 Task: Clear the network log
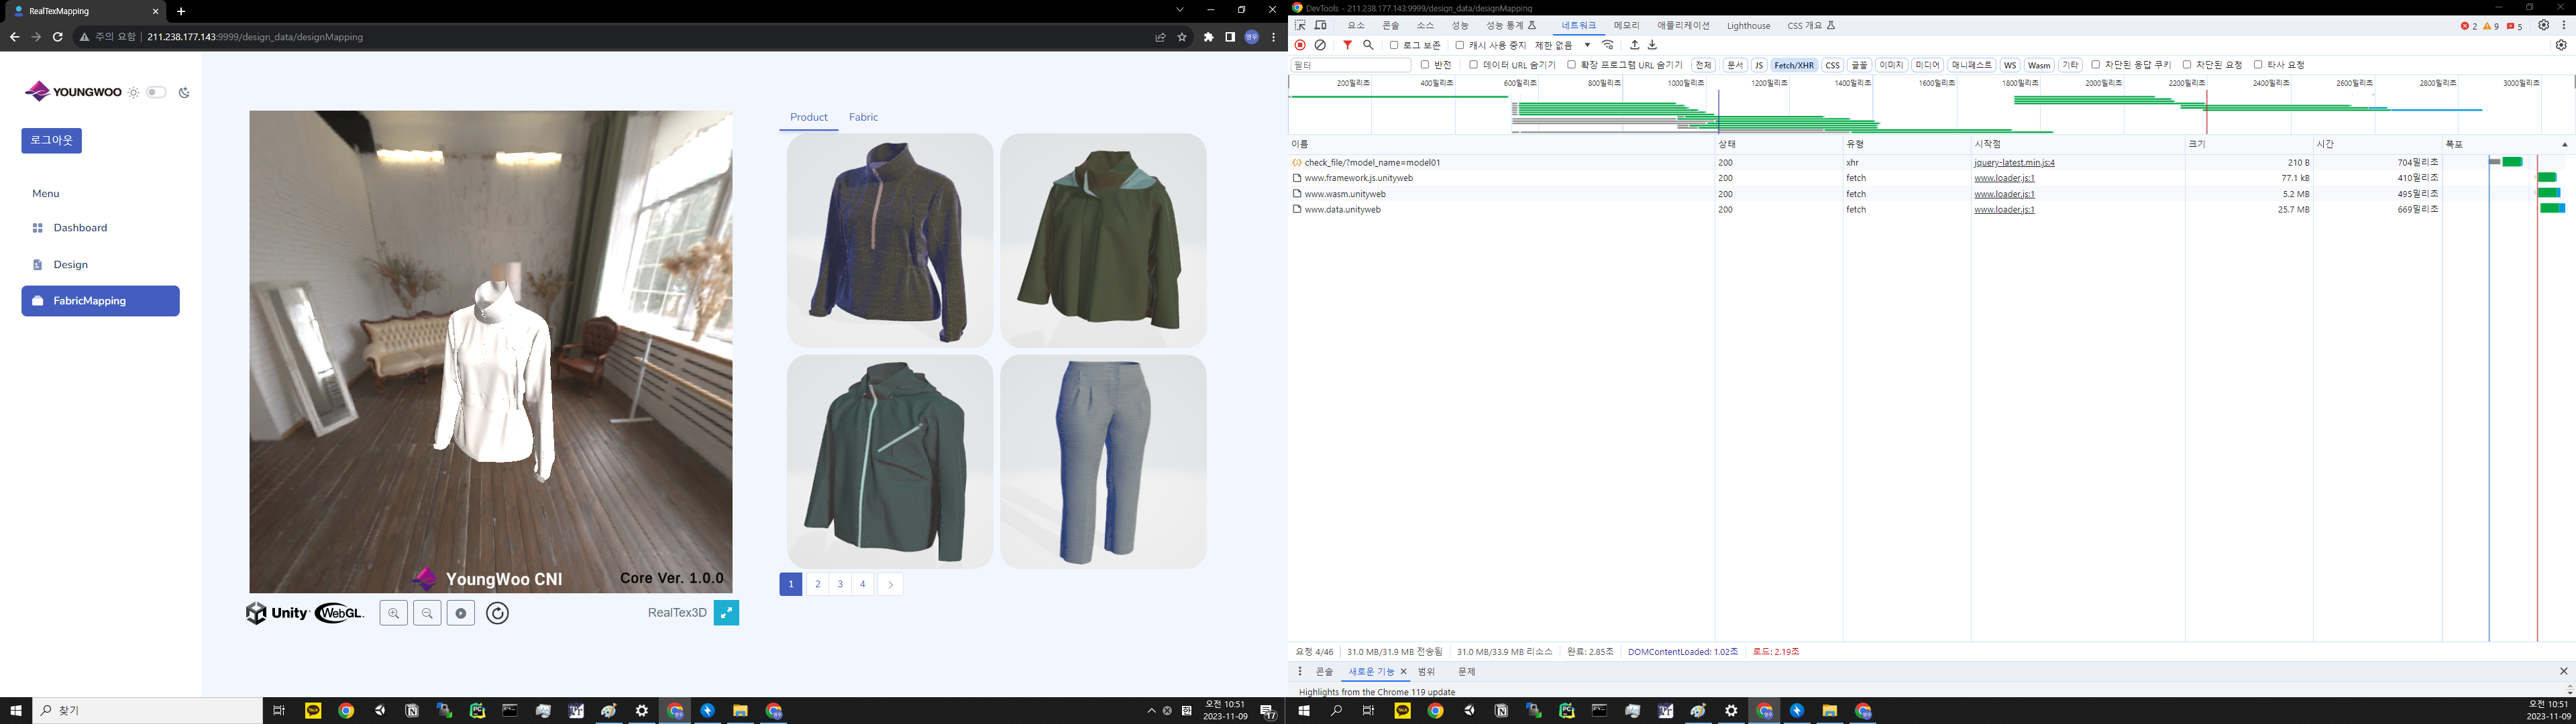tap(1320, 45)
